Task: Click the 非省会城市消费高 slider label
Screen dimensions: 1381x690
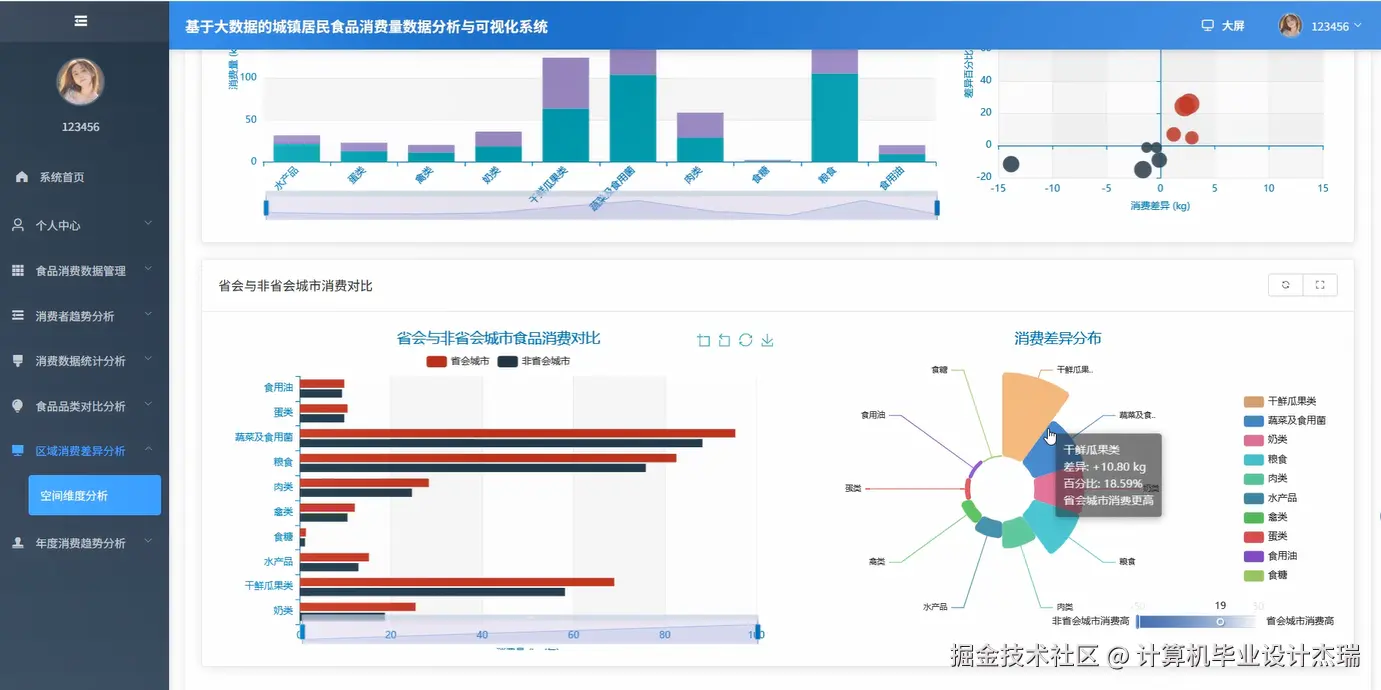Action: 1091,622
